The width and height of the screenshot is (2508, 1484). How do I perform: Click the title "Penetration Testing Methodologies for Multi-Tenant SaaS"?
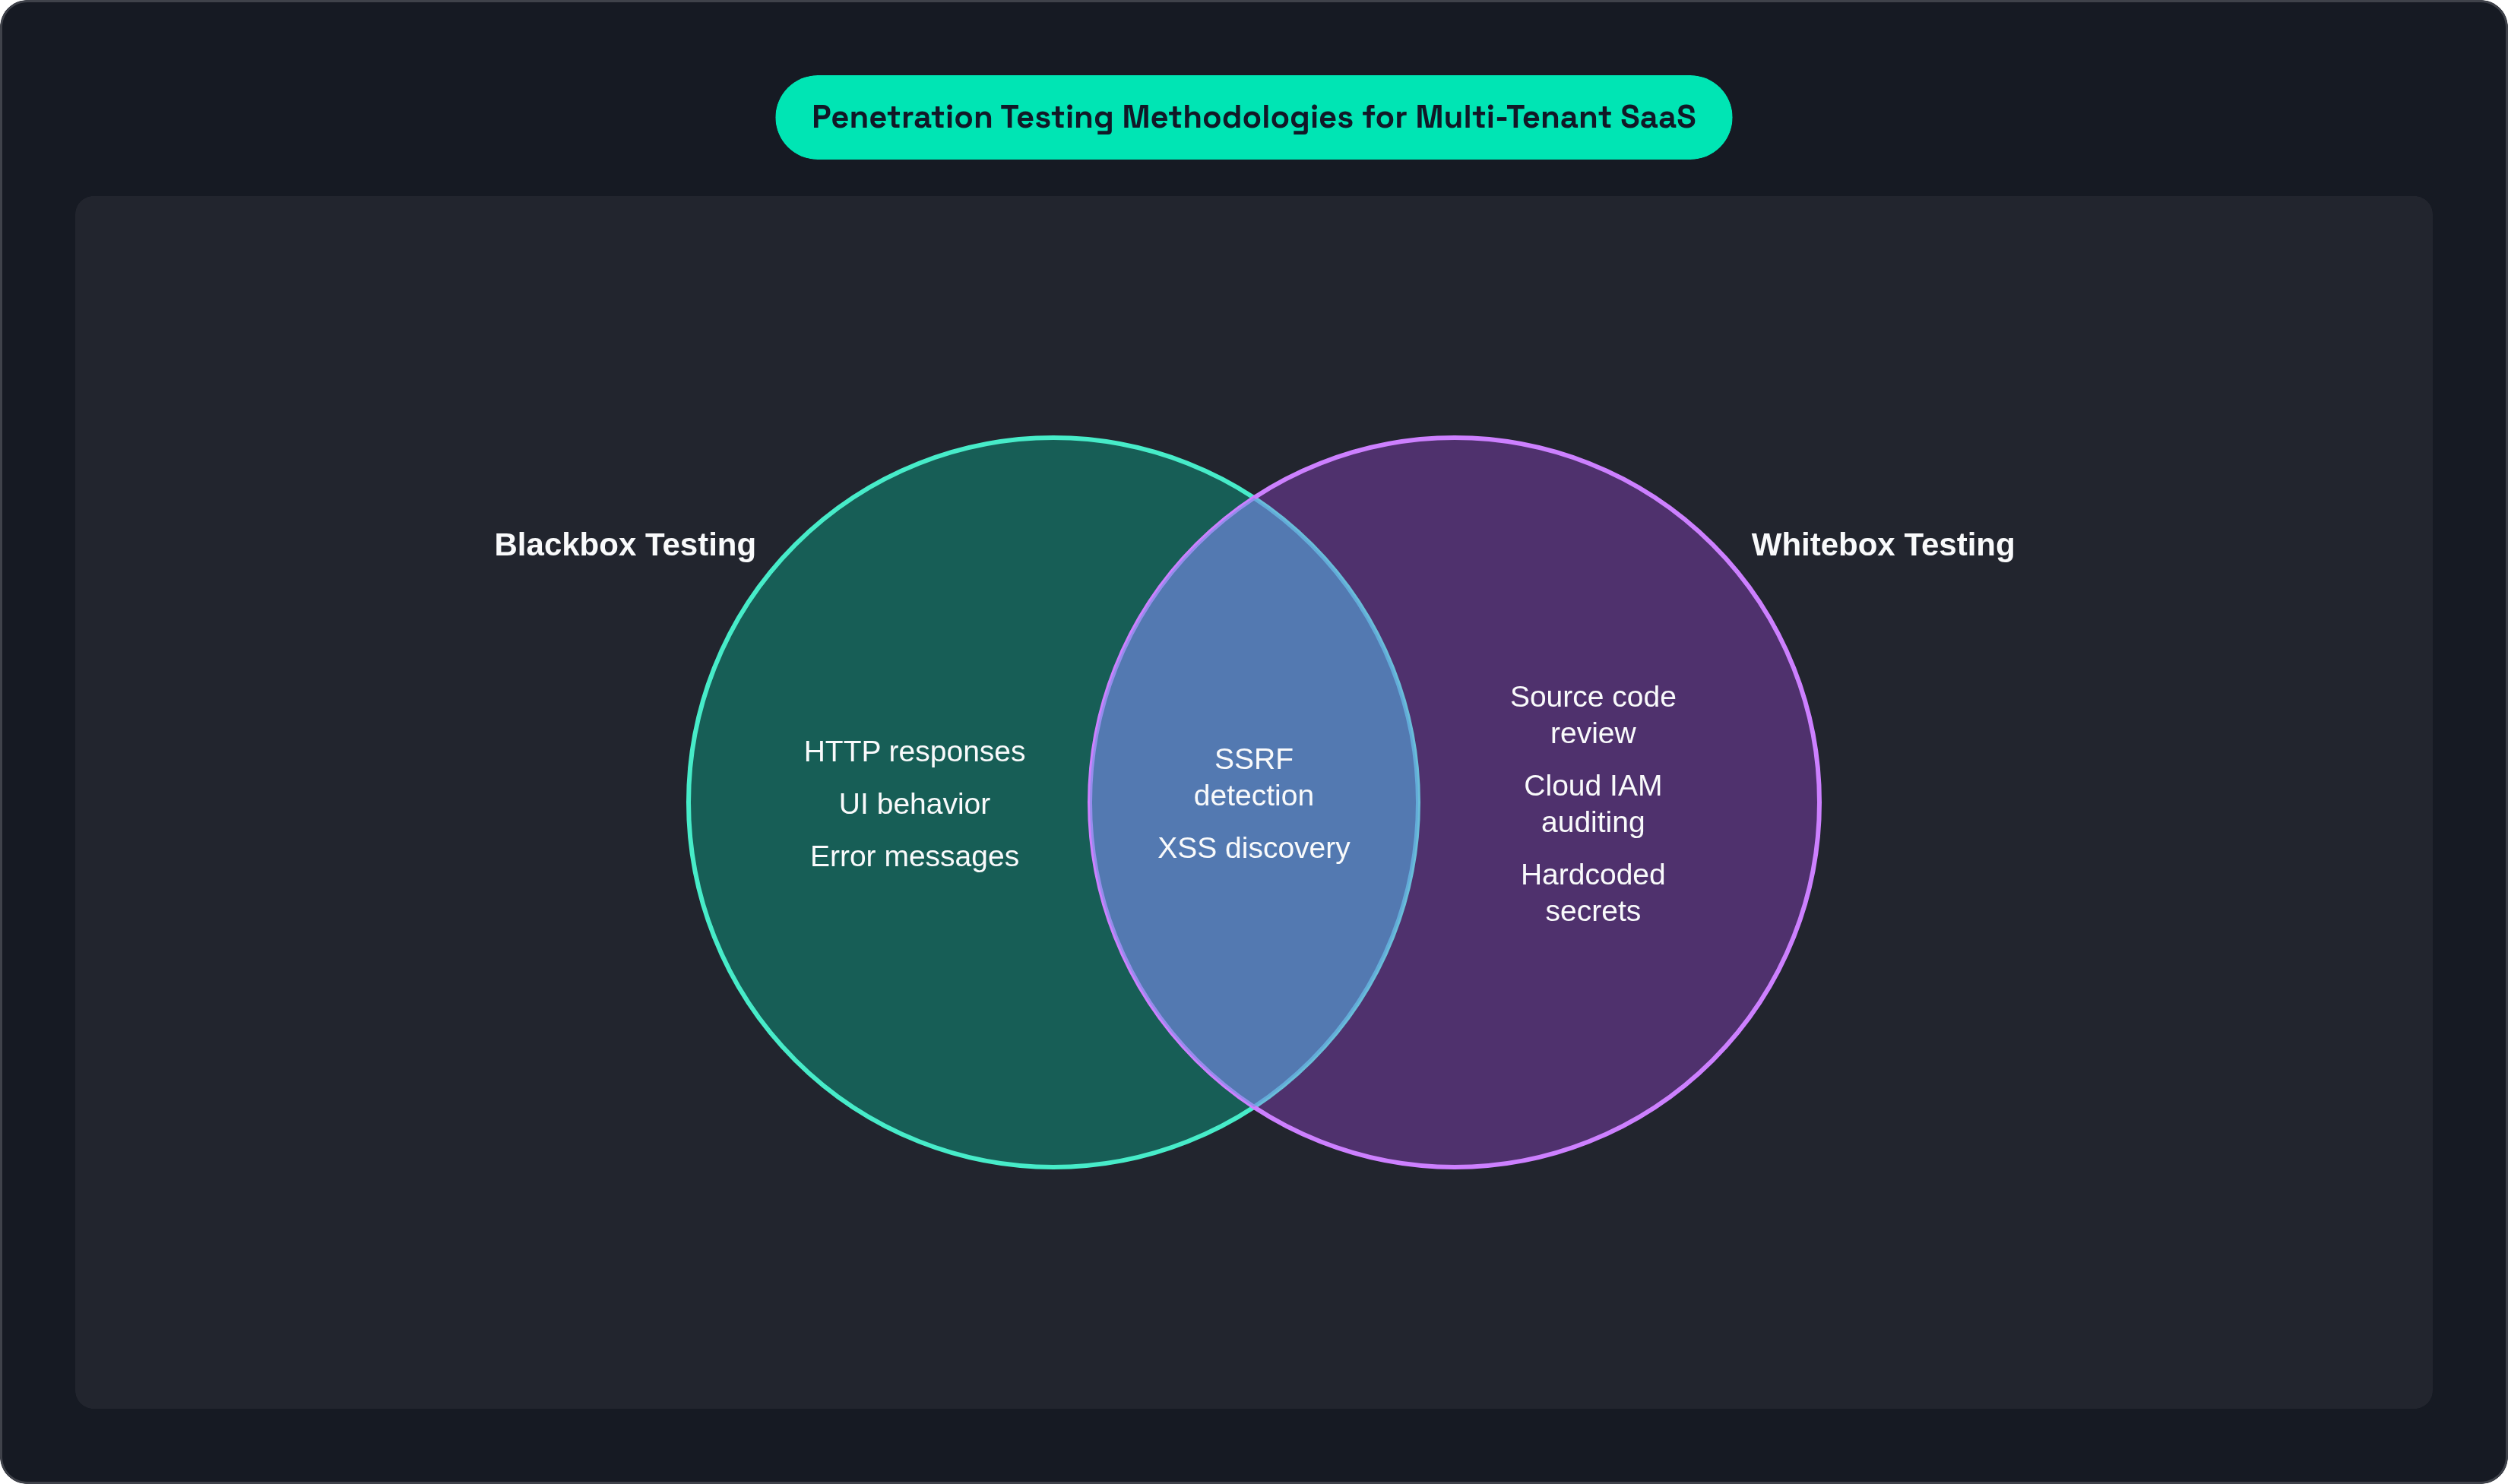pos(1253,117)
